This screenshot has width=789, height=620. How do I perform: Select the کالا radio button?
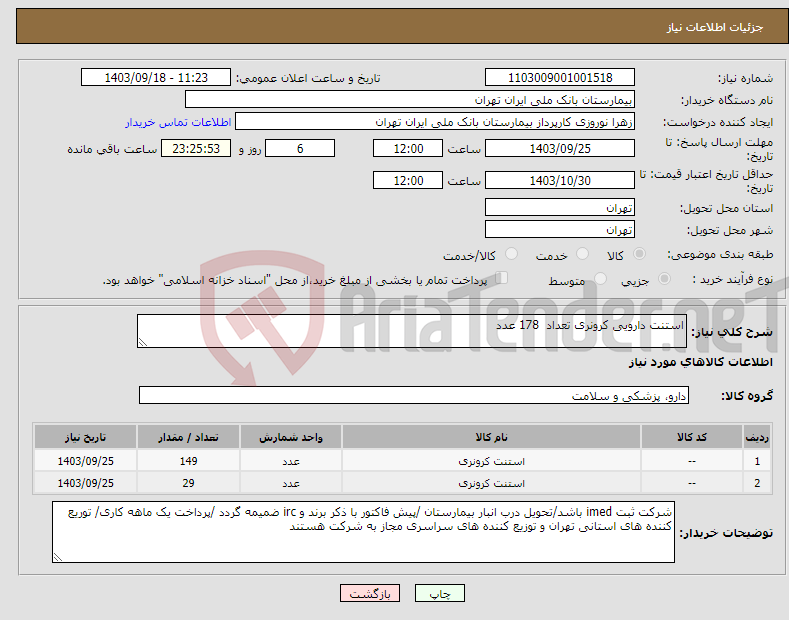coord(639,254)
